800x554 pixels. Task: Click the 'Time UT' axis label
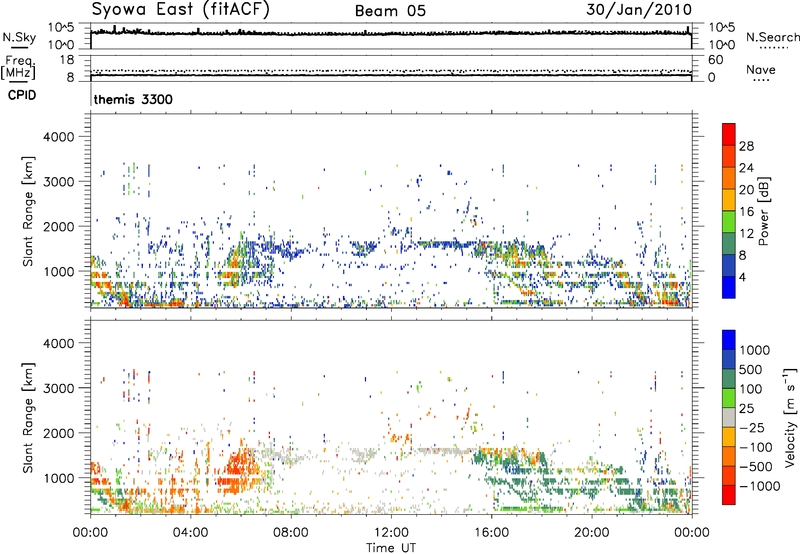391,548
